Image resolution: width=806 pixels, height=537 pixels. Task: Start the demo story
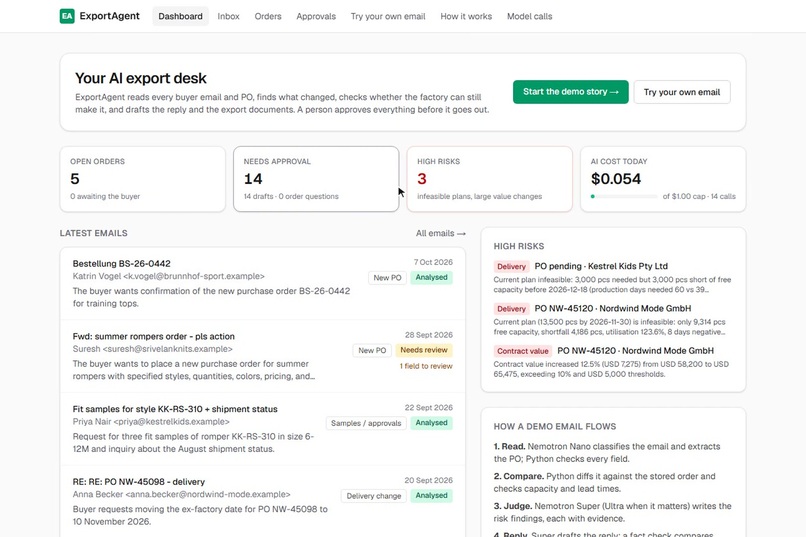click(x=571, y=92)
